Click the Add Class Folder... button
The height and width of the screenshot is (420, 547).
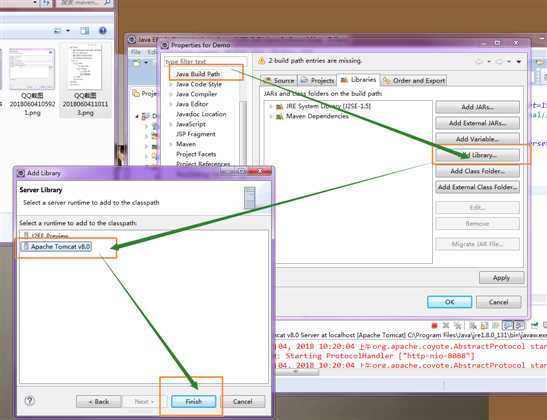(477, 171)
